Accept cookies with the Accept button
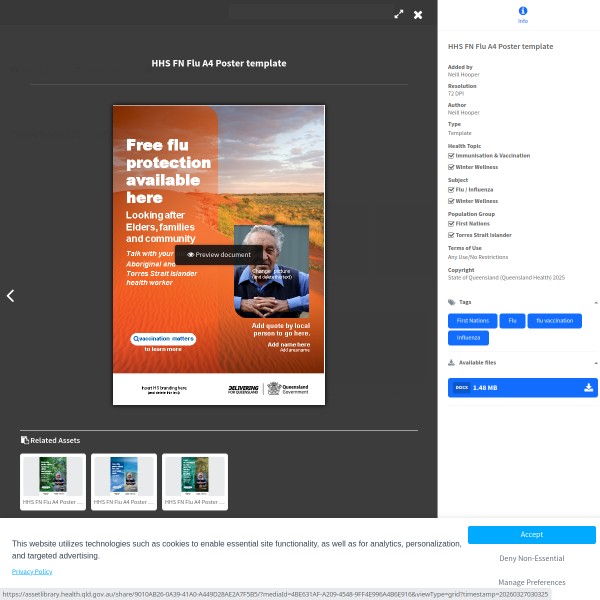 click(531, 535)
